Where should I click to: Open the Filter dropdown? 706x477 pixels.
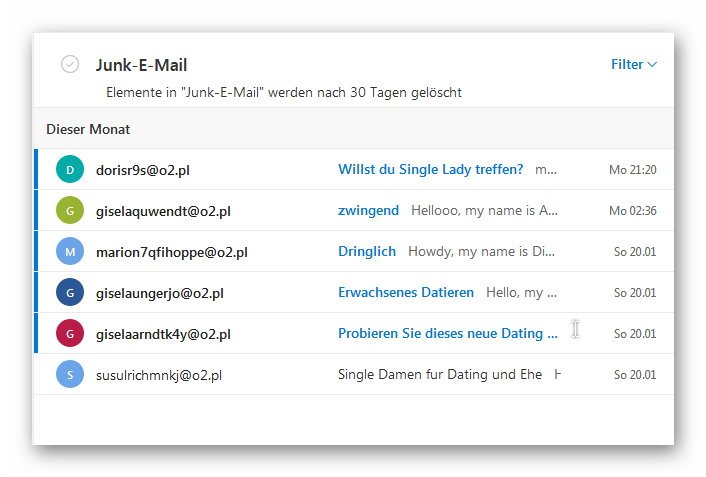tap(634, 64)
